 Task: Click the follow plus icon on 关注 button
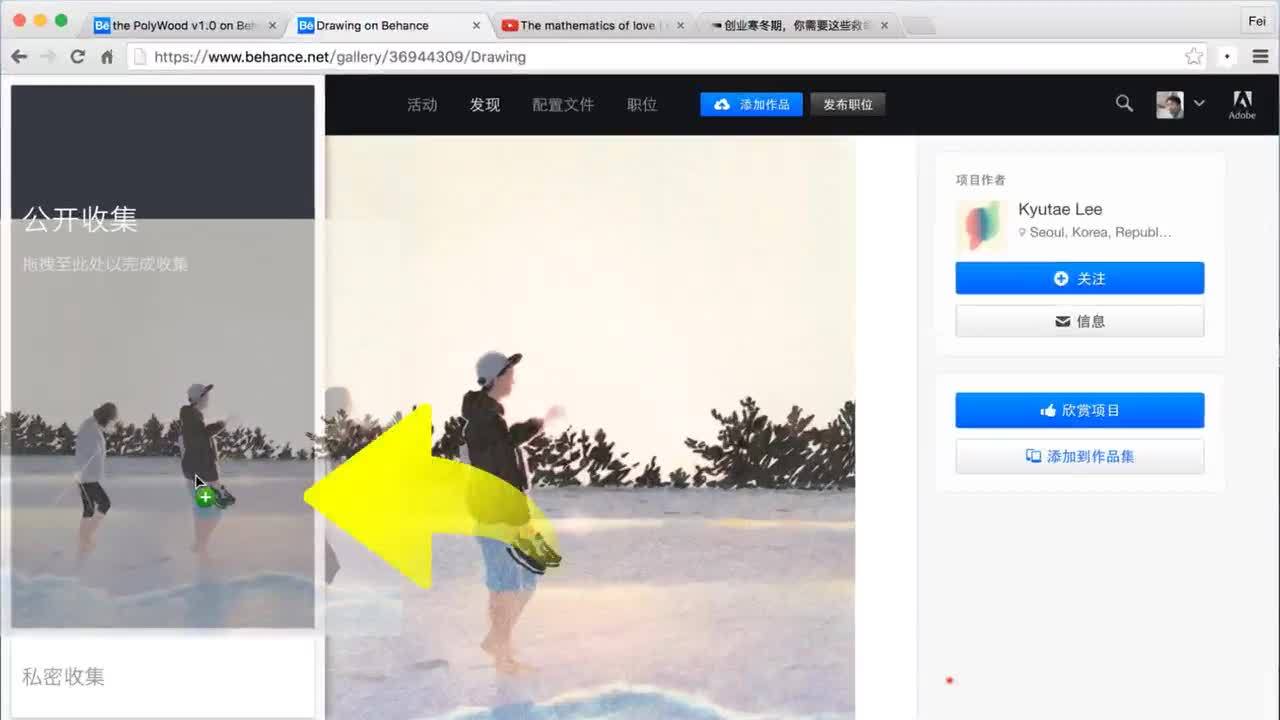1060,278
